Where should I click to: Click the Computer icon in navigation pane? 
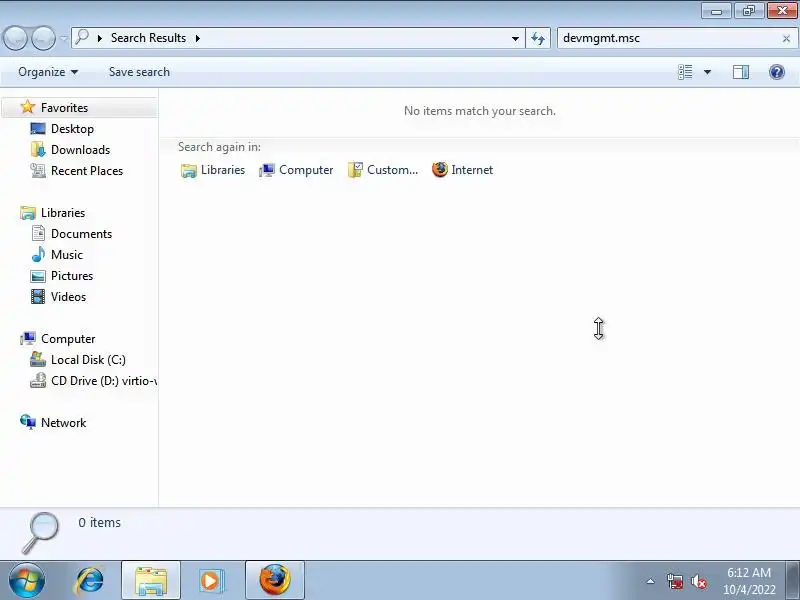pyautogui.click(x=28, y=338)
